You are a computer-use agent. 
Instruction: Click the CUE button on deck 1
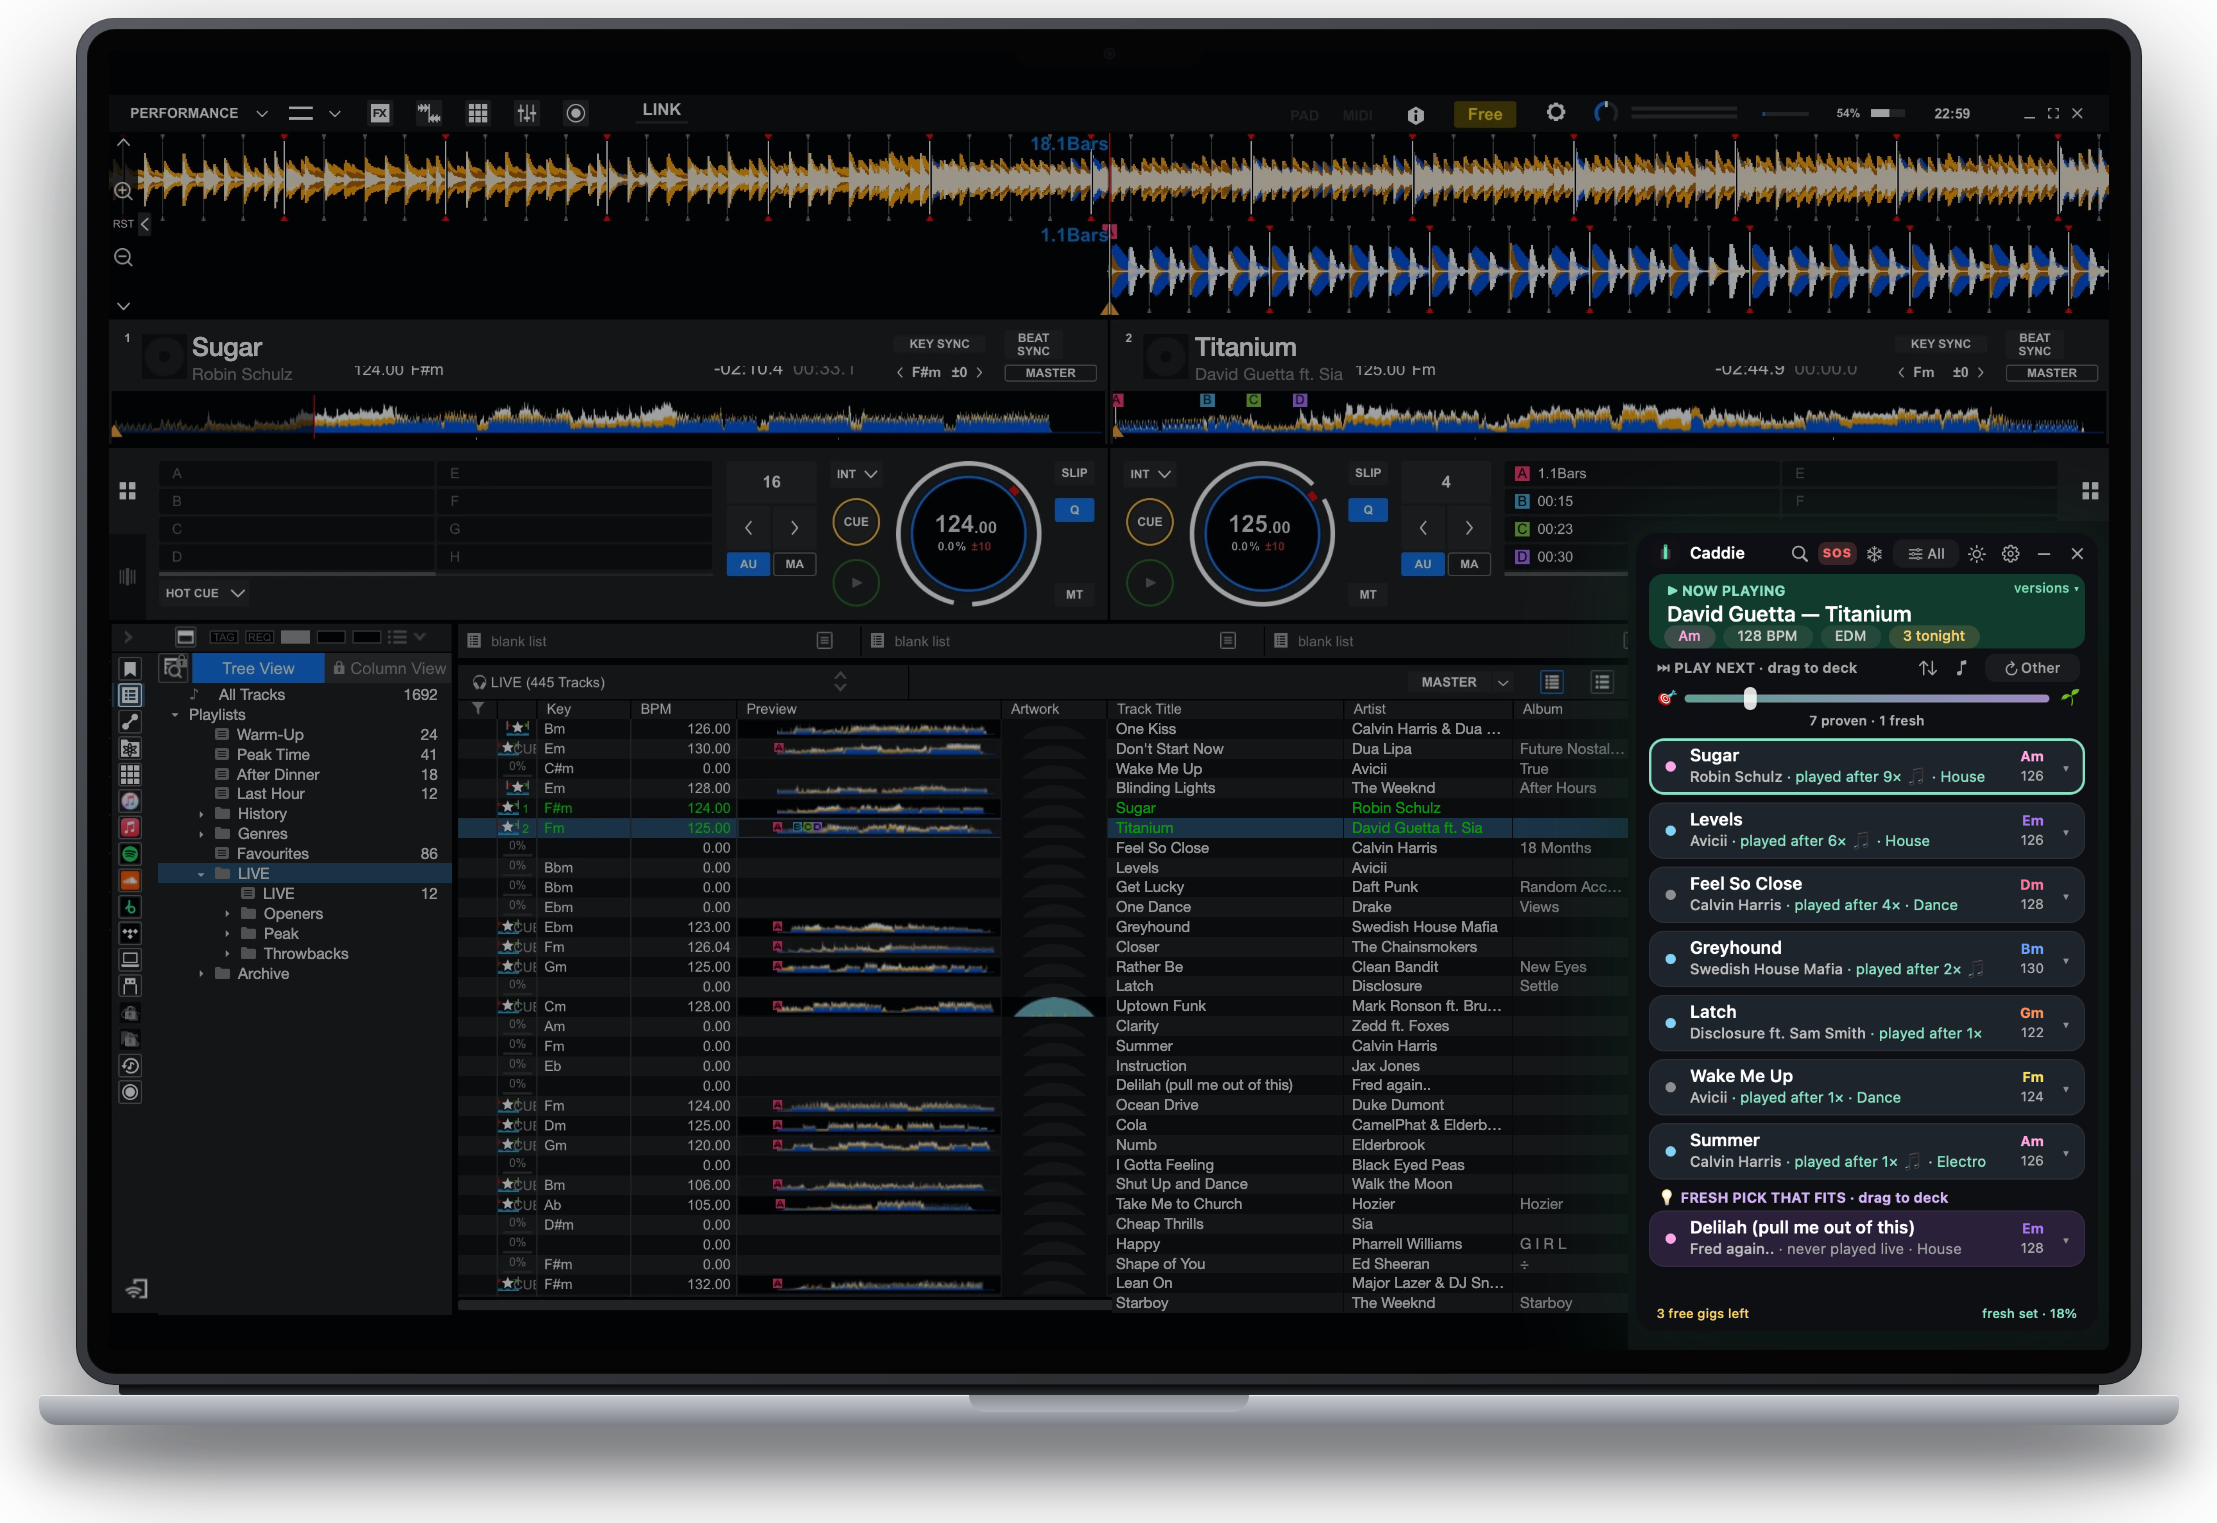[x=856, y=522]
